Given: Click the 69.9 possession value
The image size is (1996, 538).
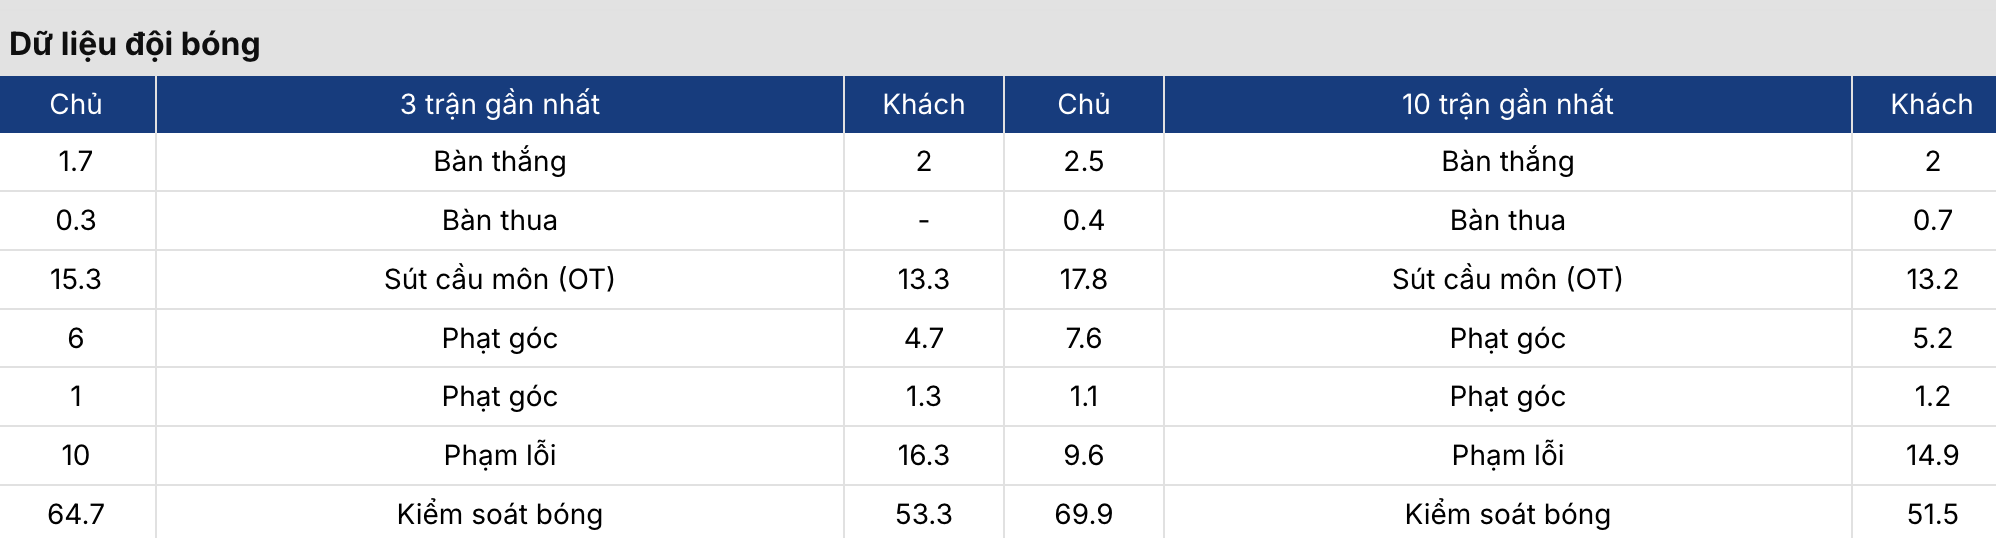Looking at the screenshot, I should click(1083, 514).
